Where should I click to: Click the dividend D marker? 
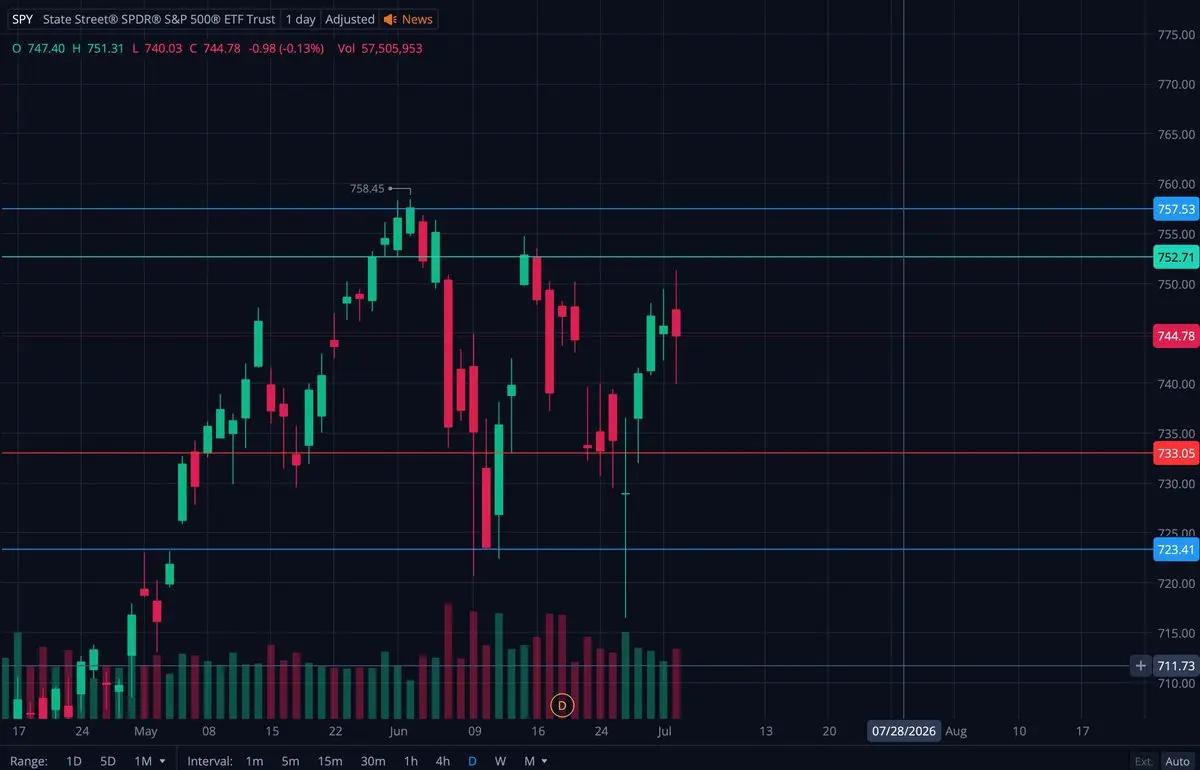(x=562, y=705)
